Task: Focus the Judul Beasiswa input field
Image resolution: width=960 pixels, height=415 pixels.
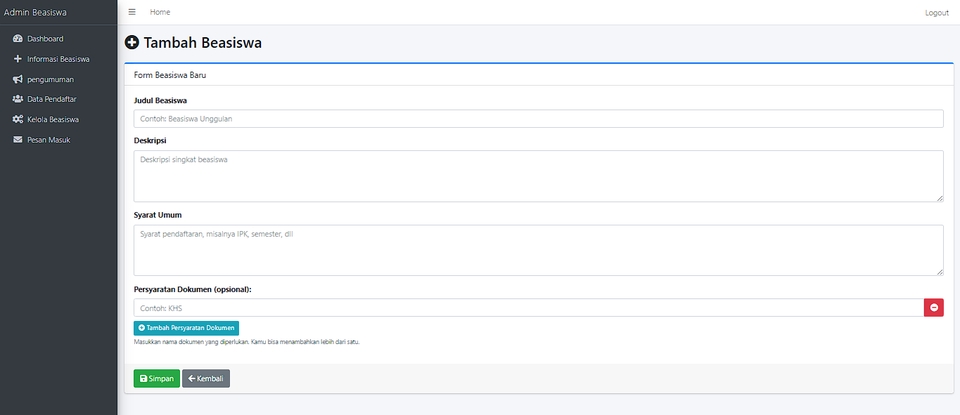Action: 538,118
